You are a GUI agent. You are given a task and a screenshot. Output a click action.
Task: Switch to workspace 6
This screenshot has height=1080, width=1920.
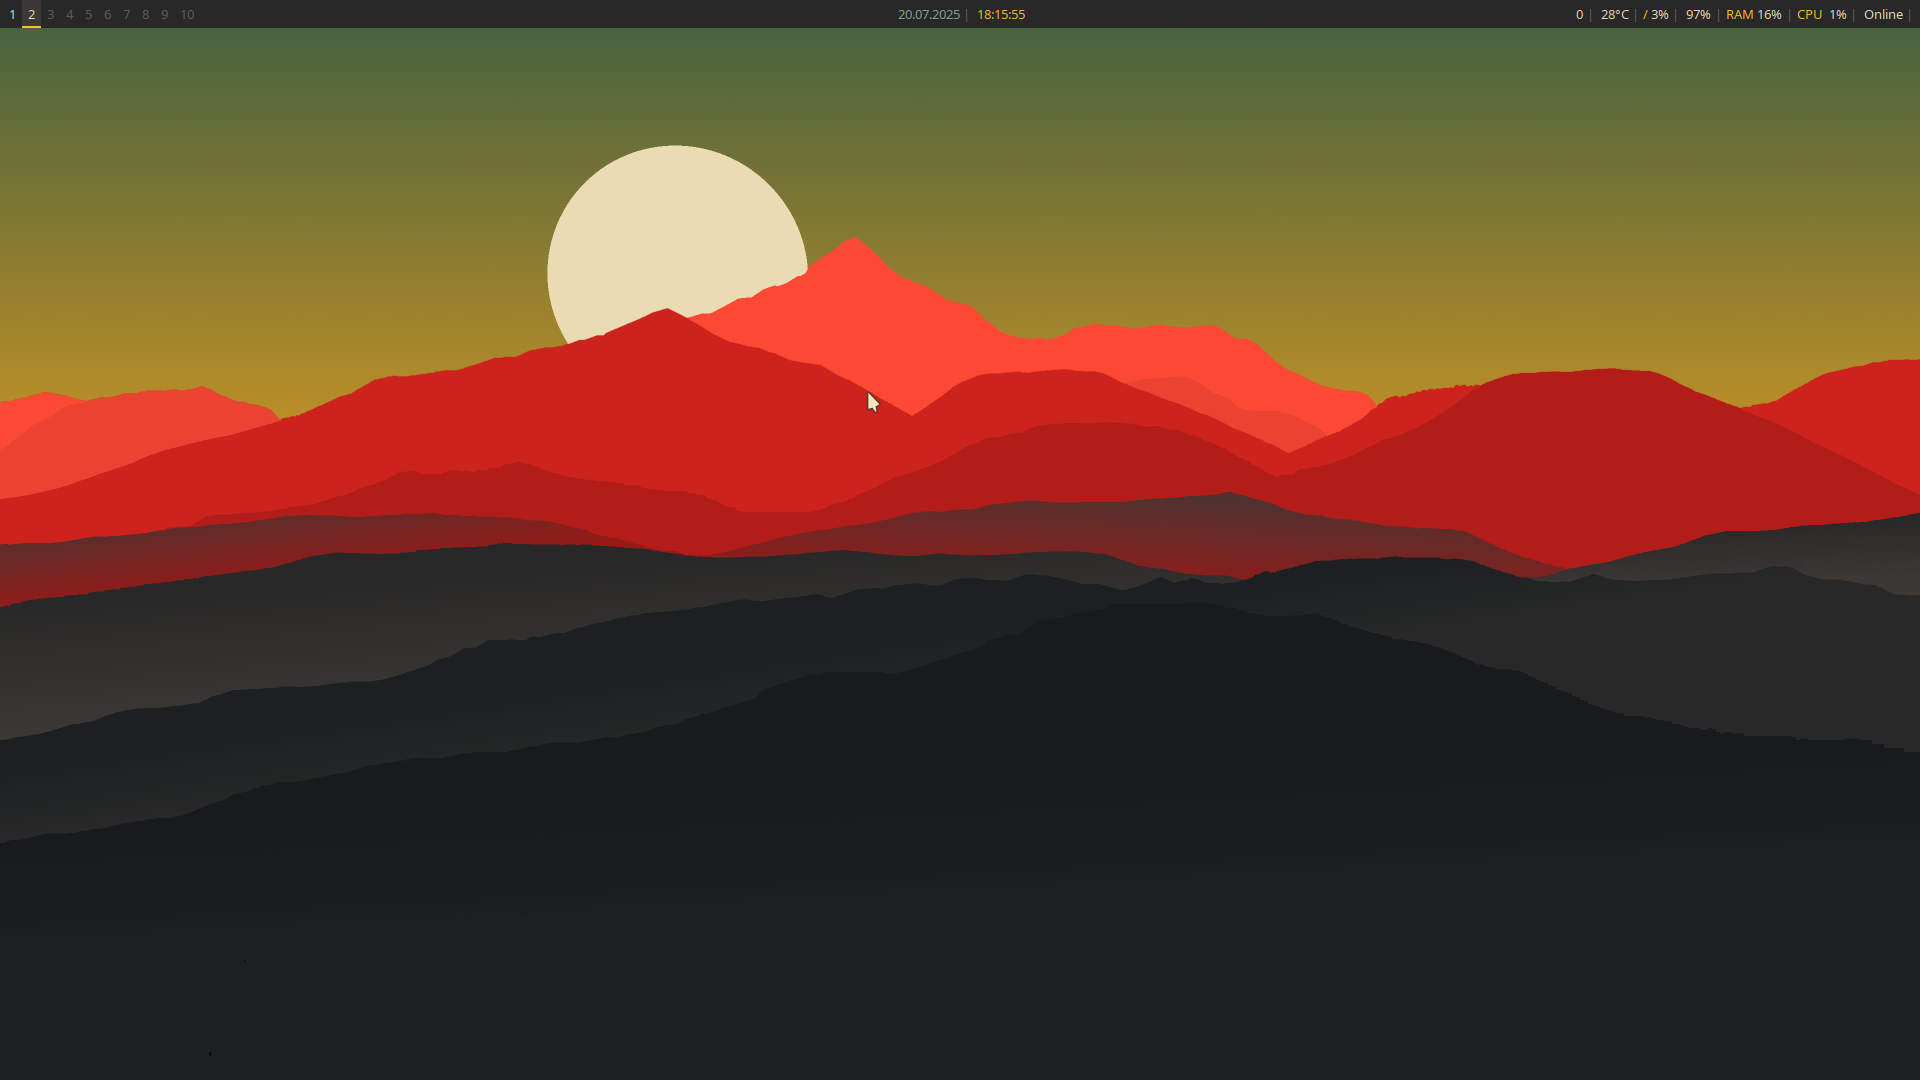(x=107, y=14)
